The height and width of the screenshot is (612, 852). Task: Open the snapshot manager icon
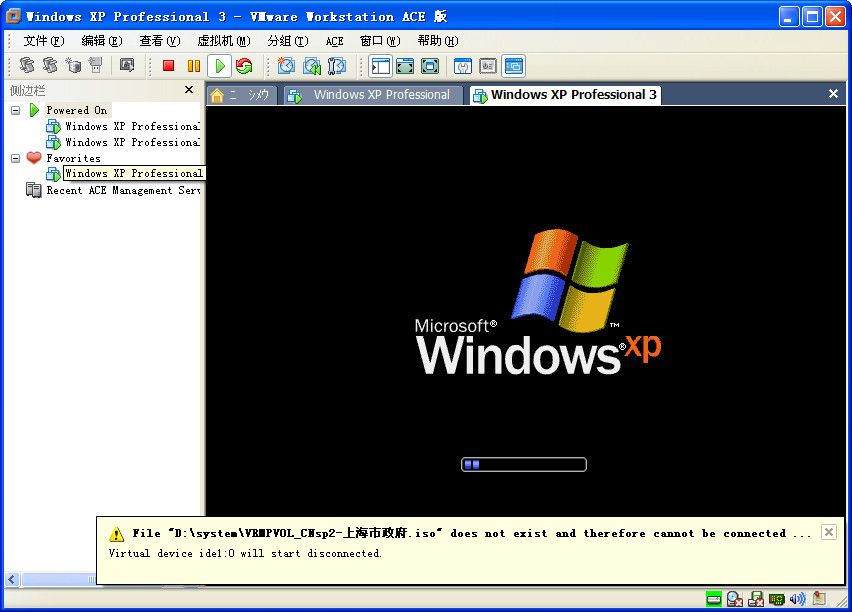tap(336, 66)
